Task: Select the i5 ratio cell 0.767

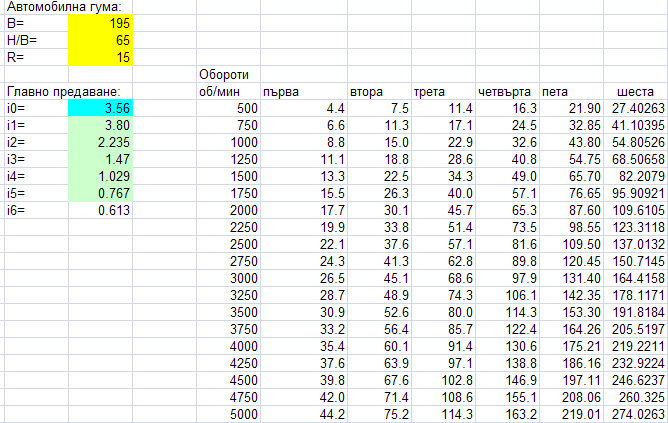Action: 99,193
